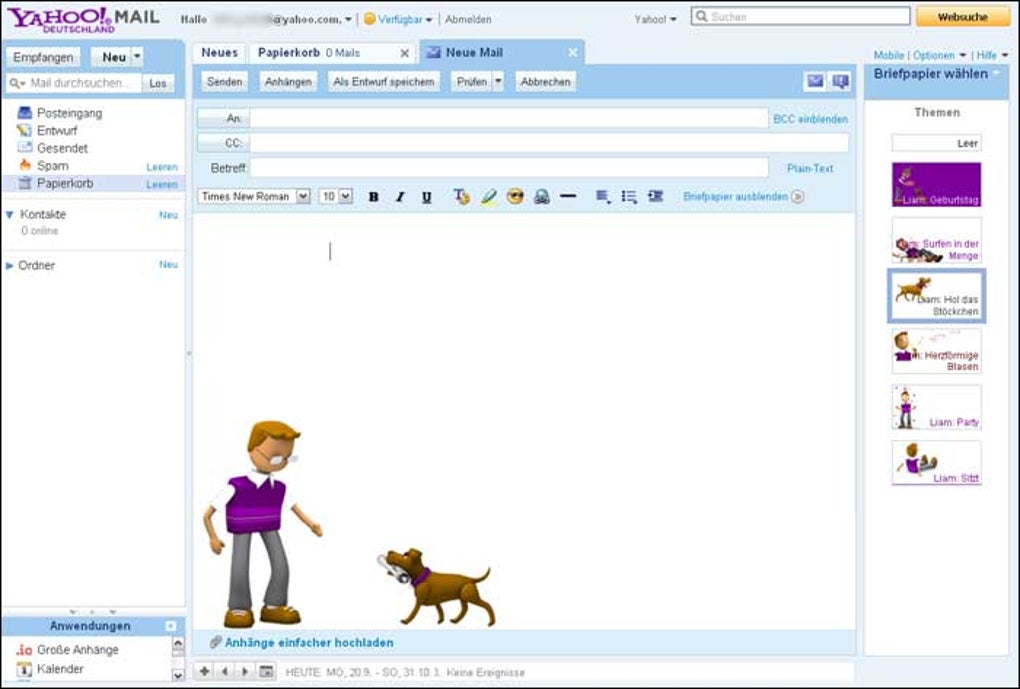Open the font size dropdown
The width and height of the screenshot is (1020, 689).
[337, 197]
